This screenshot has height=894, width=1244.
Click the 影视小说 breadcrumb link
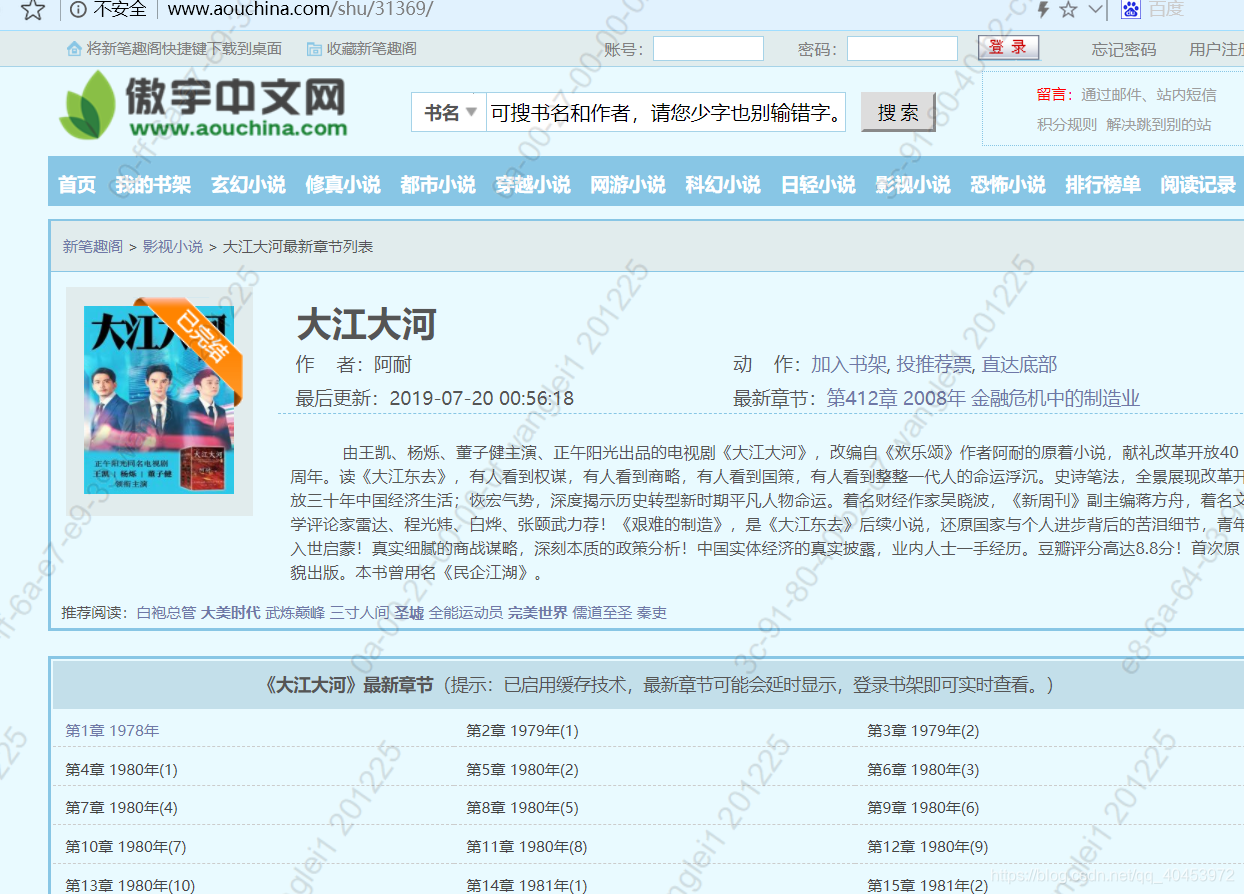[172, 246]
